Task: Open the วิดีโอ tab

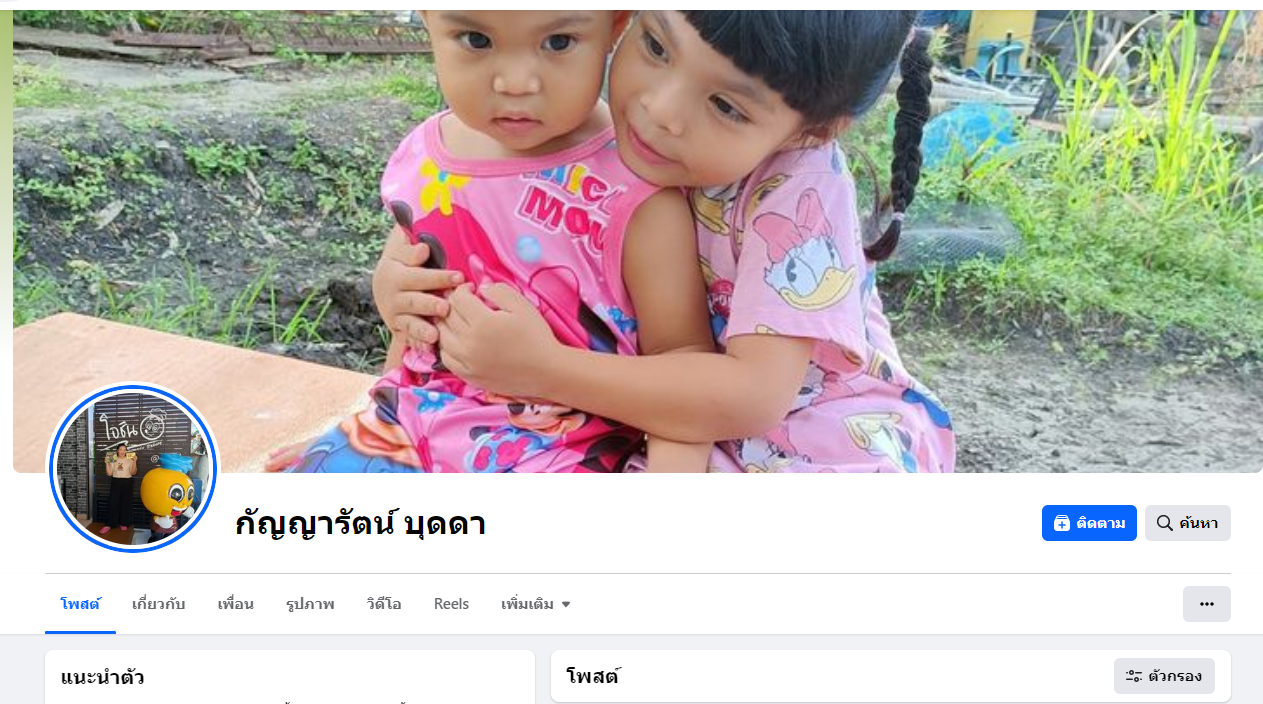Action: pyautogui.click(x=384, y=604)
